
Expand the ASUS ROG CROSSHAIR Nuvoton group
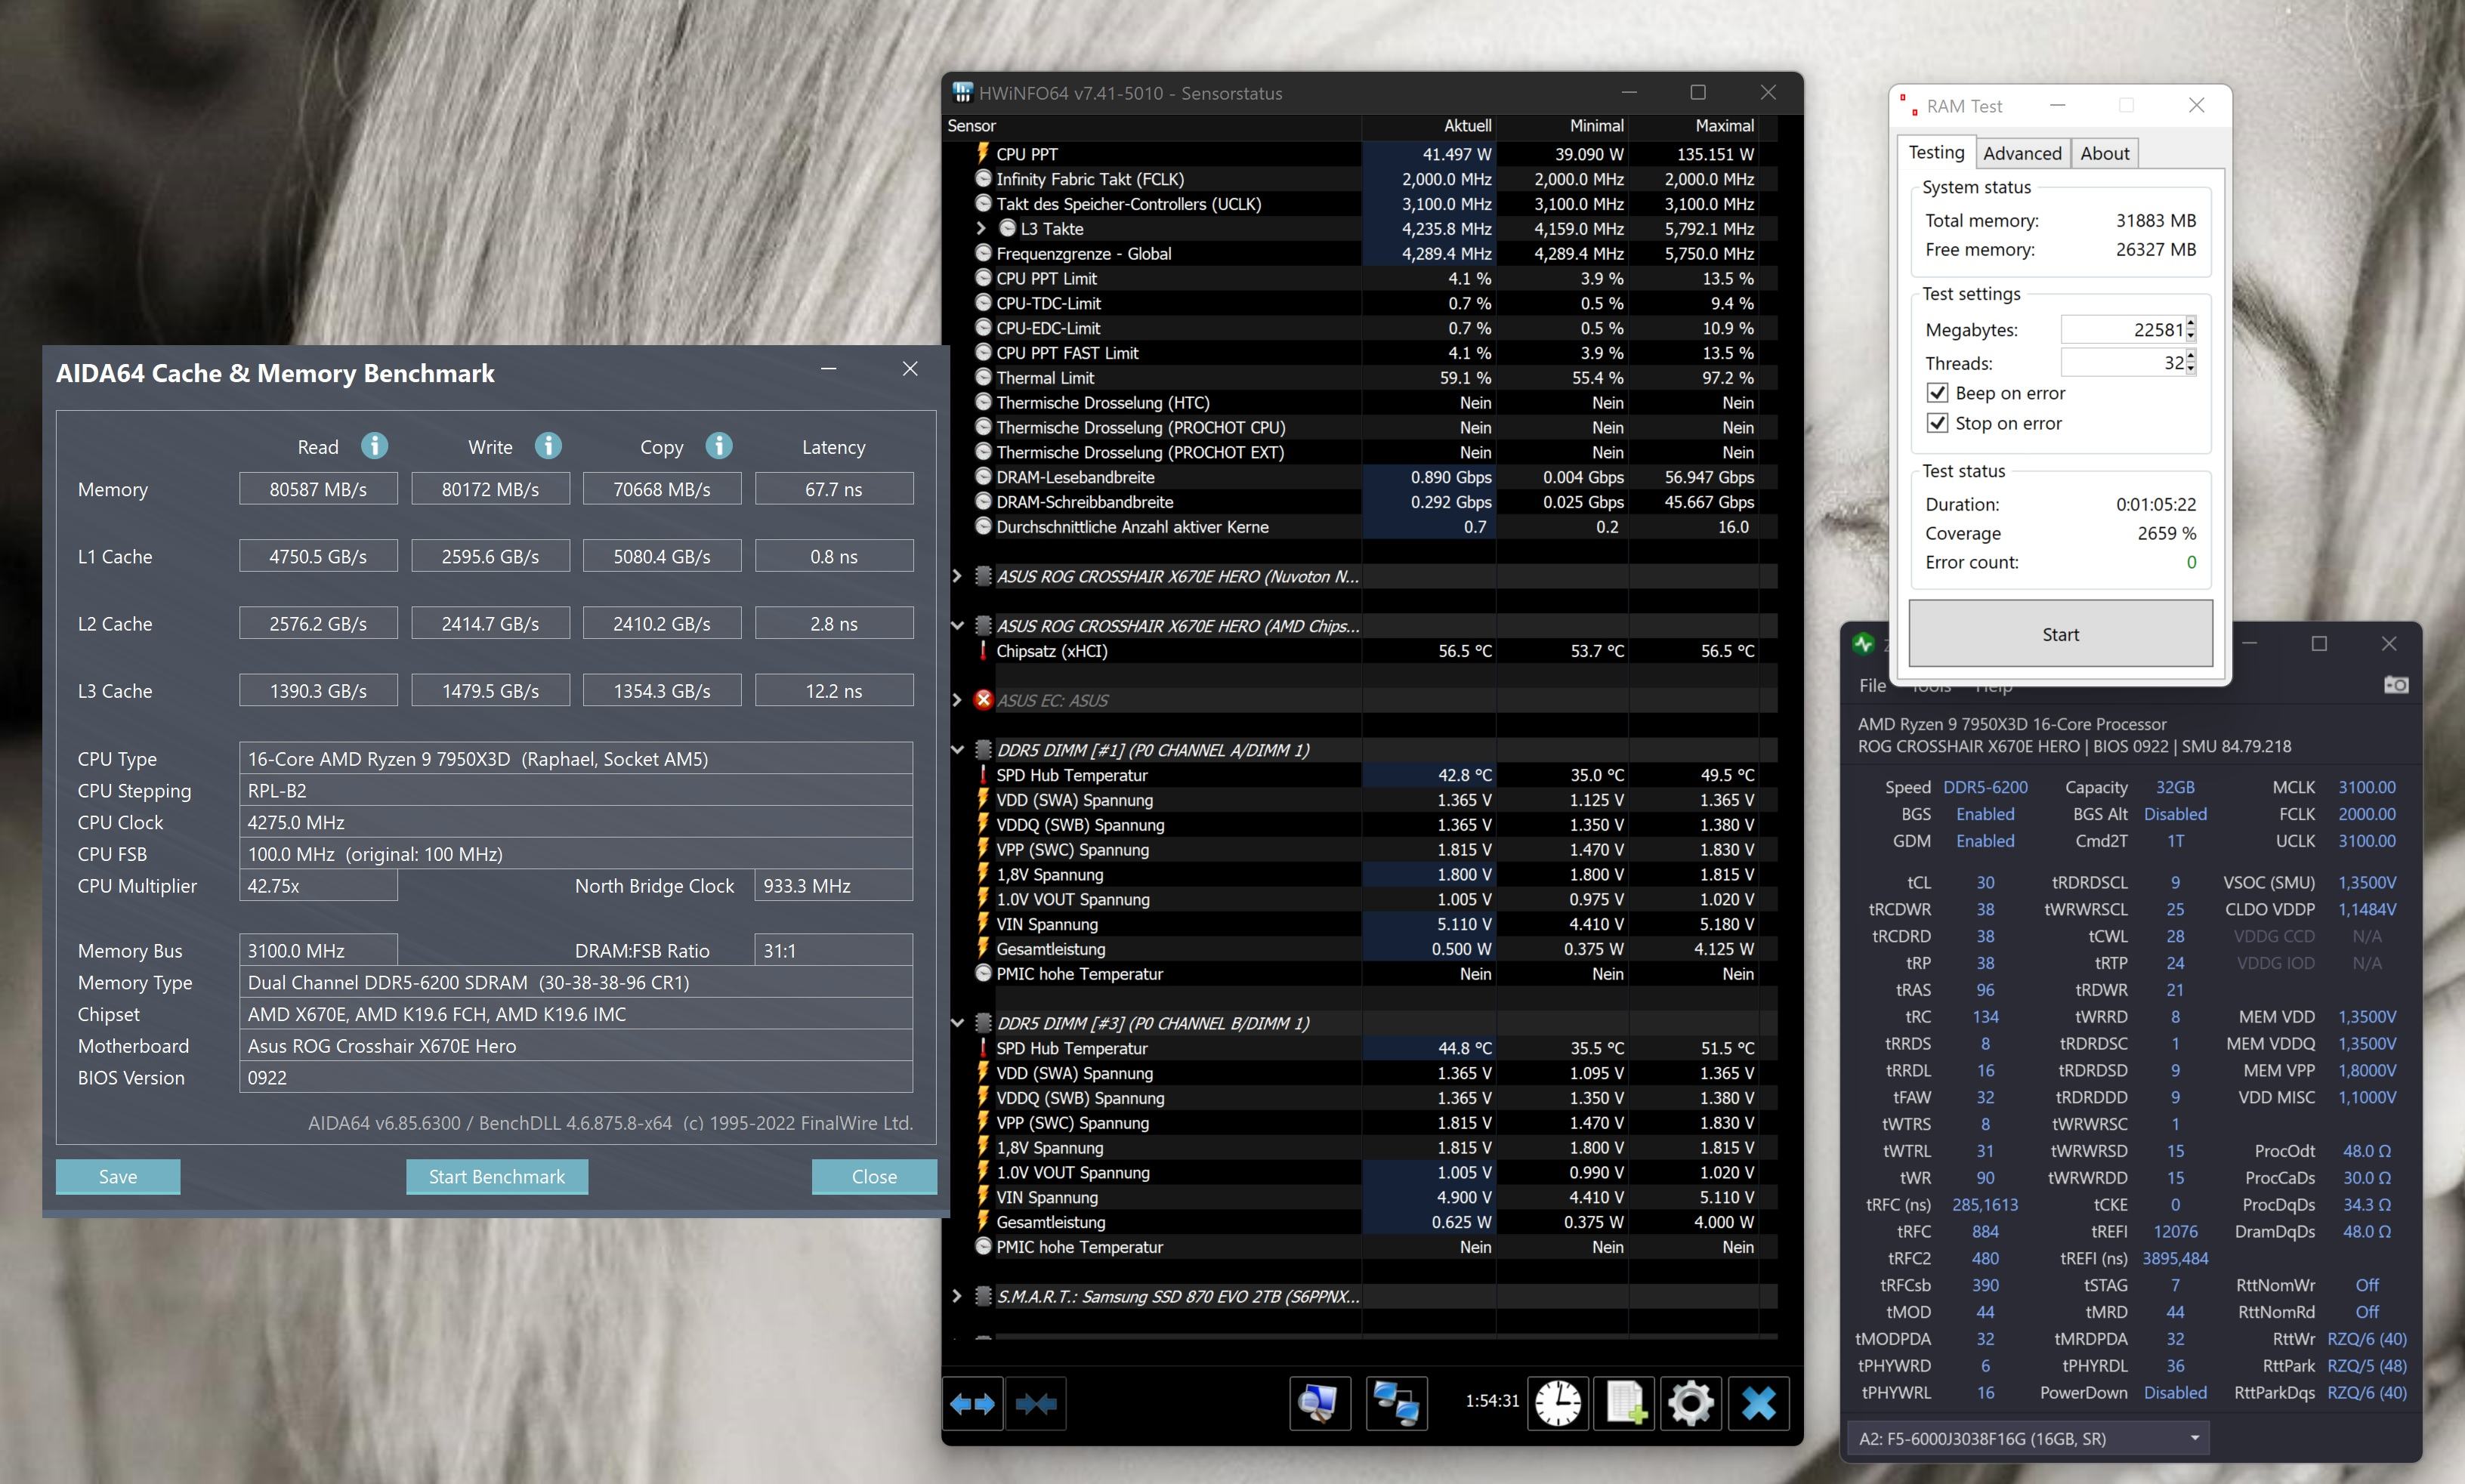pyautogui.click(x=957, y=576)
